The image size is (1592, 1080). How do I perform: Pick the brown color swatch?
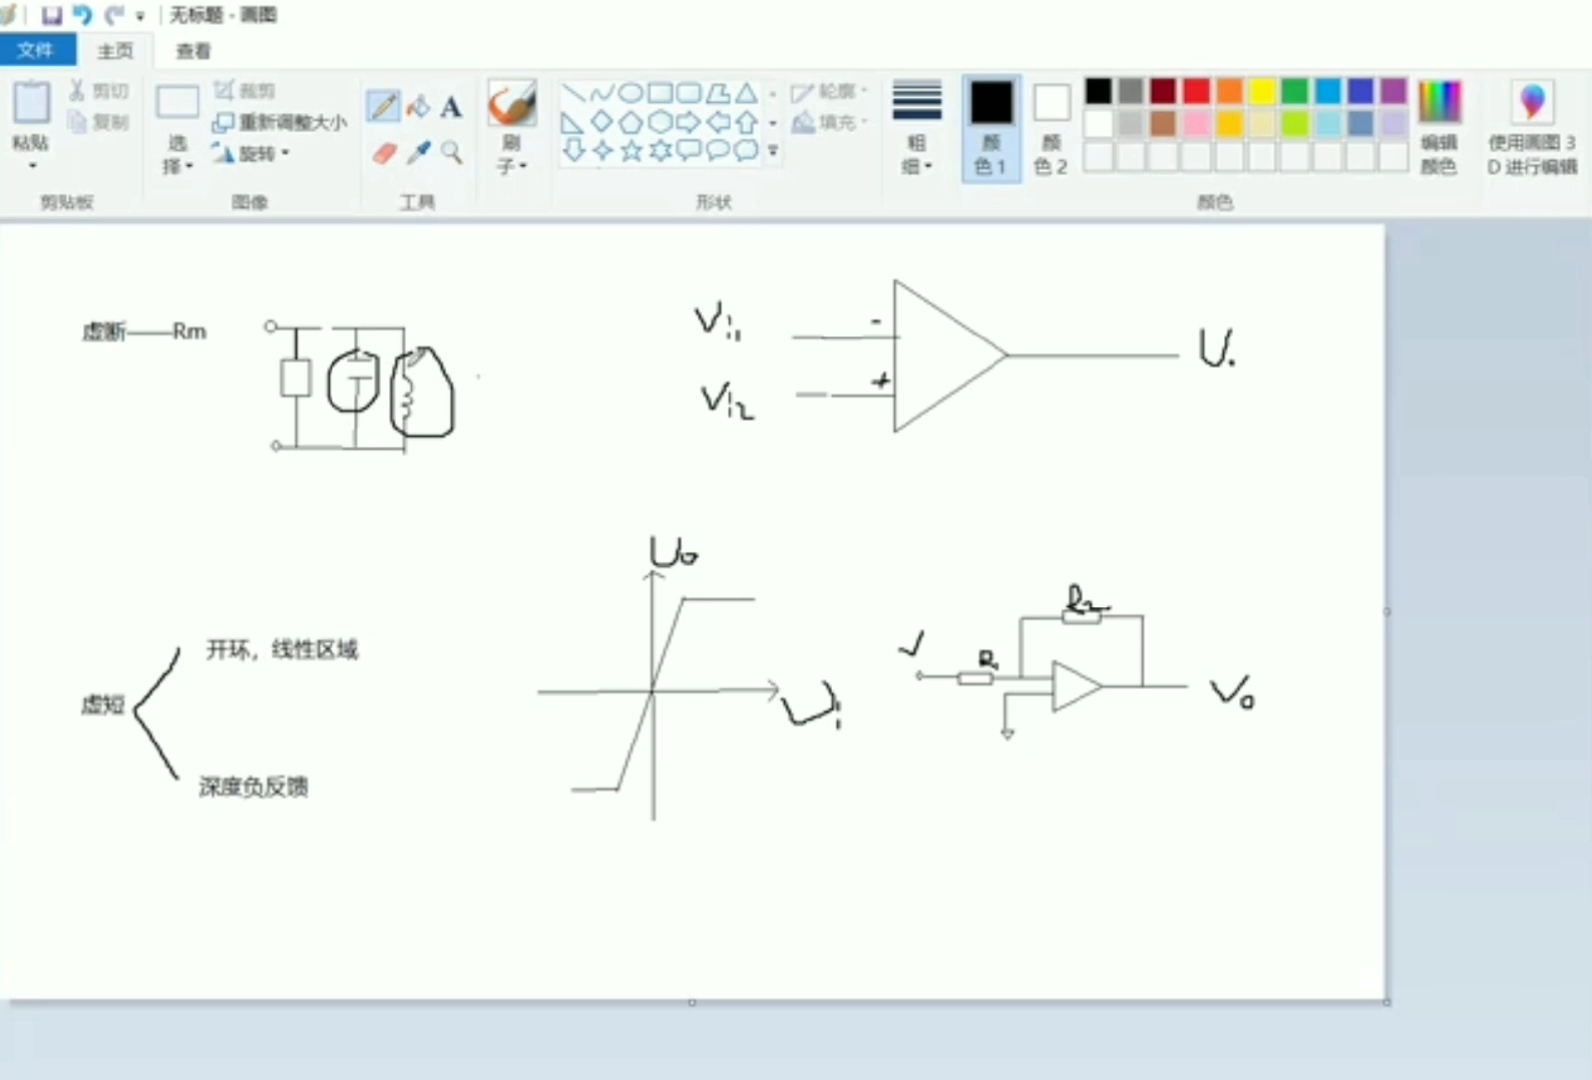coord(1163,123)
